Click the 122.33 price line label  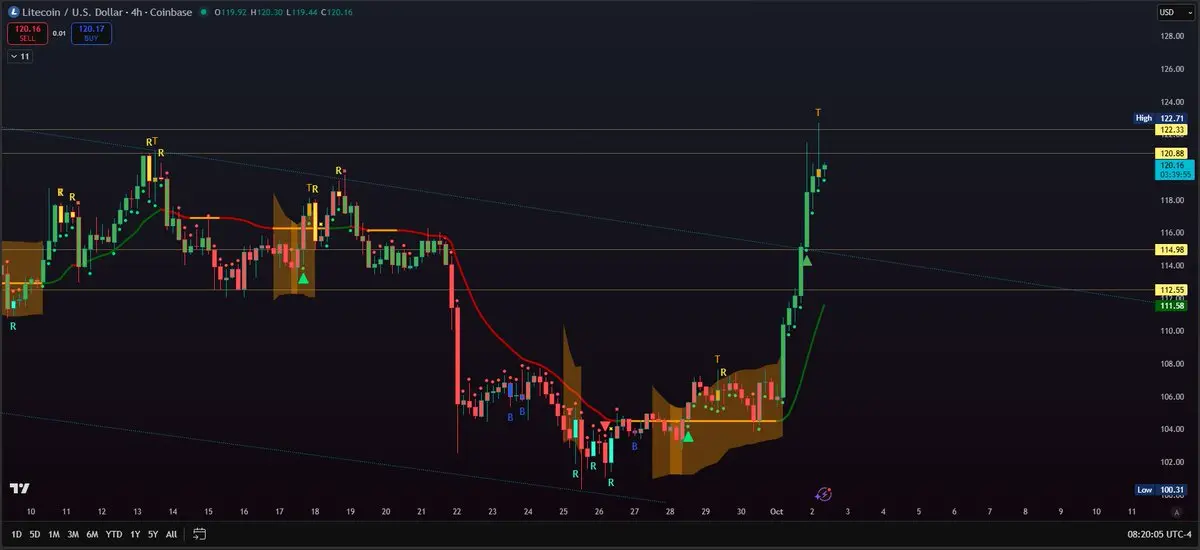[1169, 130]
